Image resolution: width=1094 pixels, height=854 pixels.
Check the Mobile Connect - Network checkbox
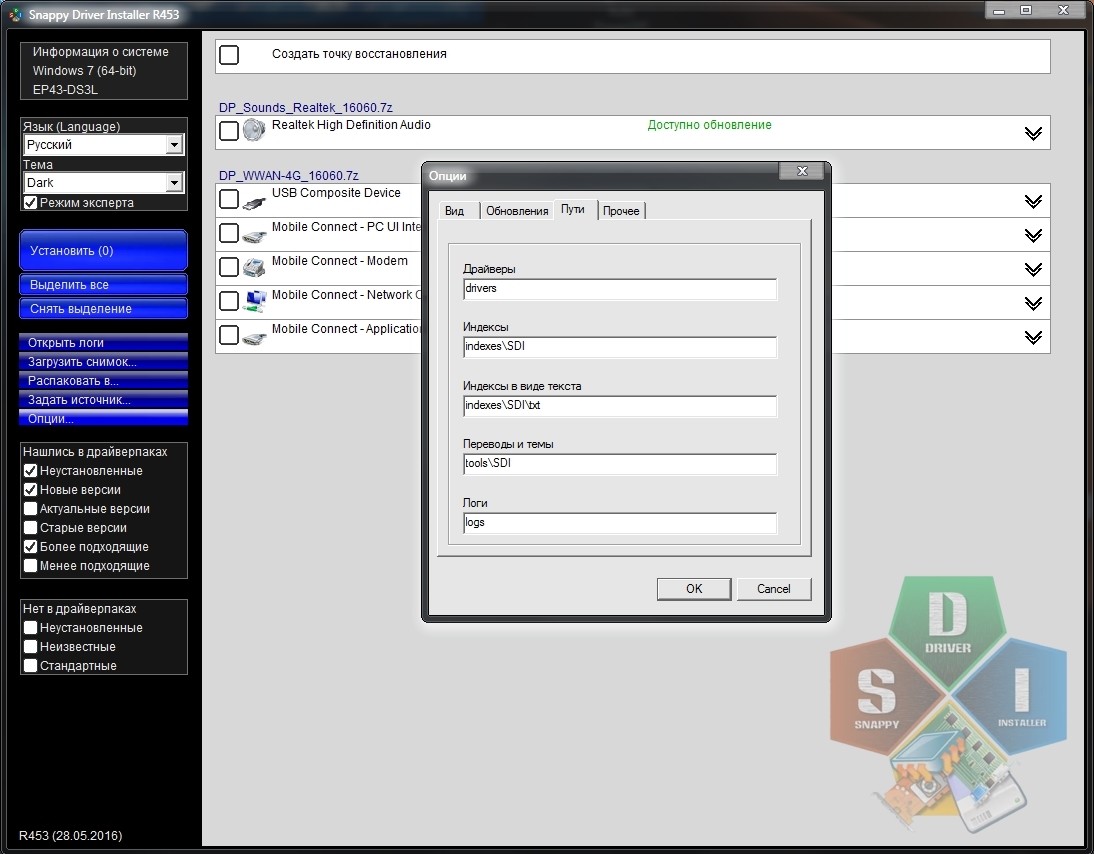[x=229, y=301]
